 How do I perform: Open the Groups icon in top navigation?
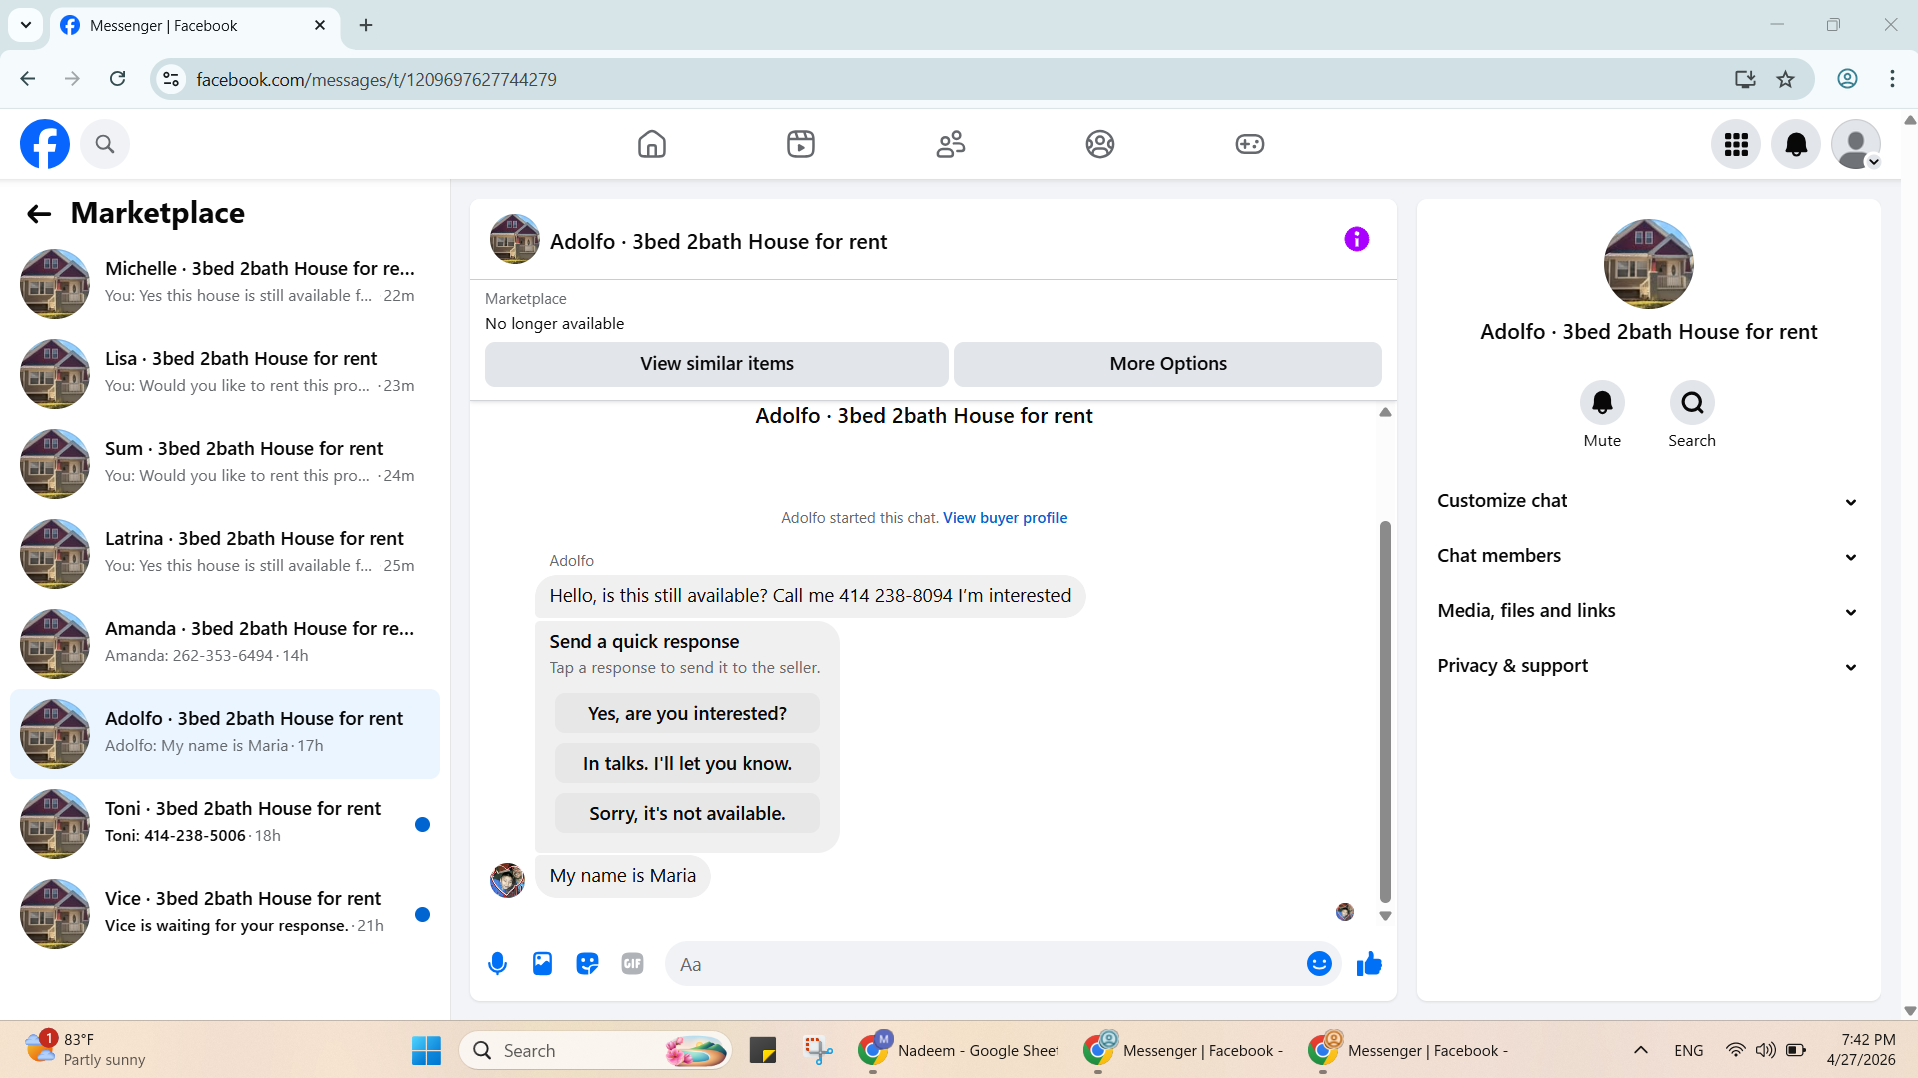coord(1100,144)
